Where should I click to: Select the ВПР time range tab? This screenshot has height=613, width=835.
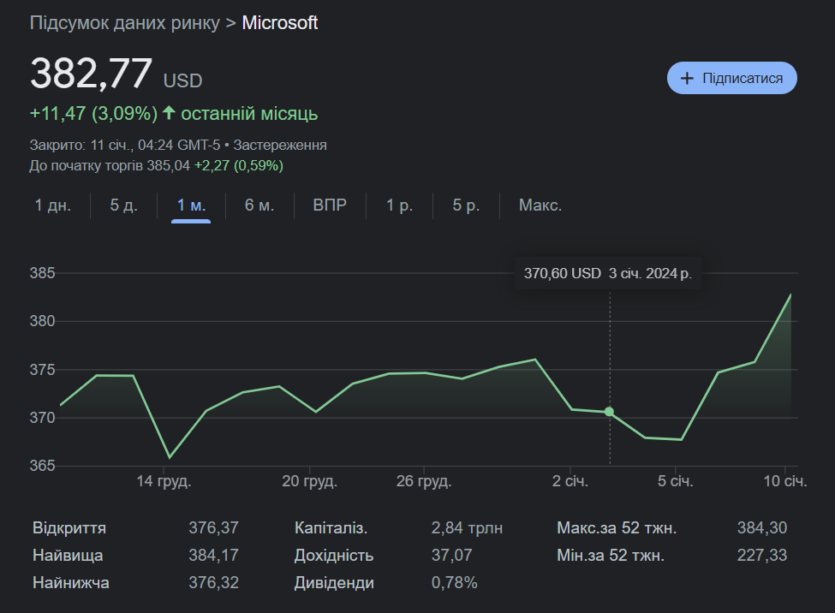(330, 205)
